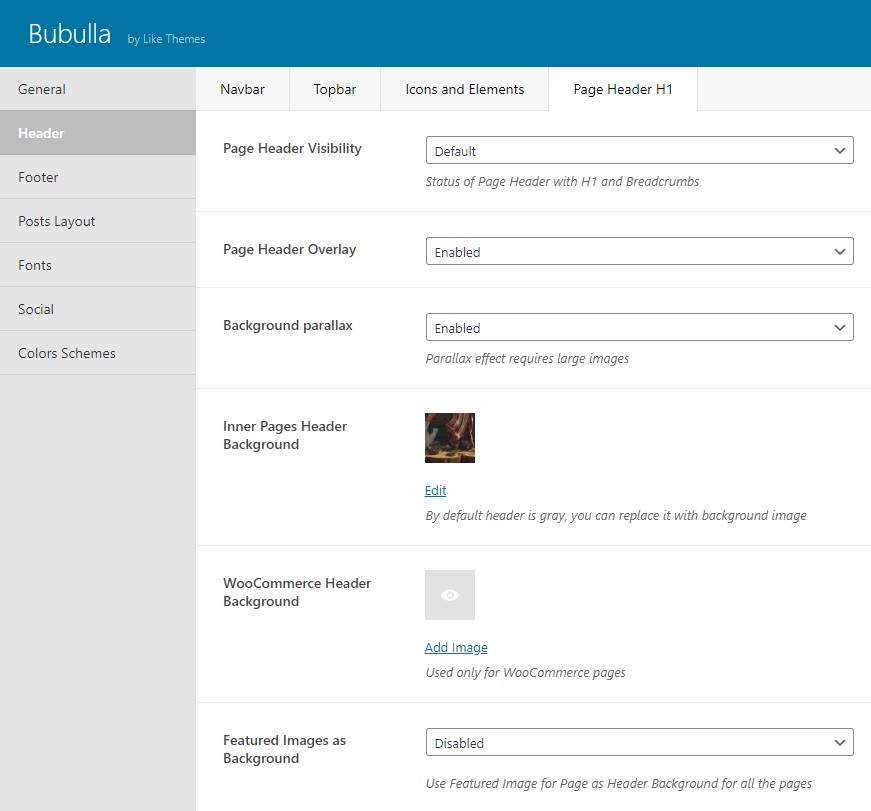Open the Fonts settings section
This screenshot has width=871, height=811.
pos(98,265)
